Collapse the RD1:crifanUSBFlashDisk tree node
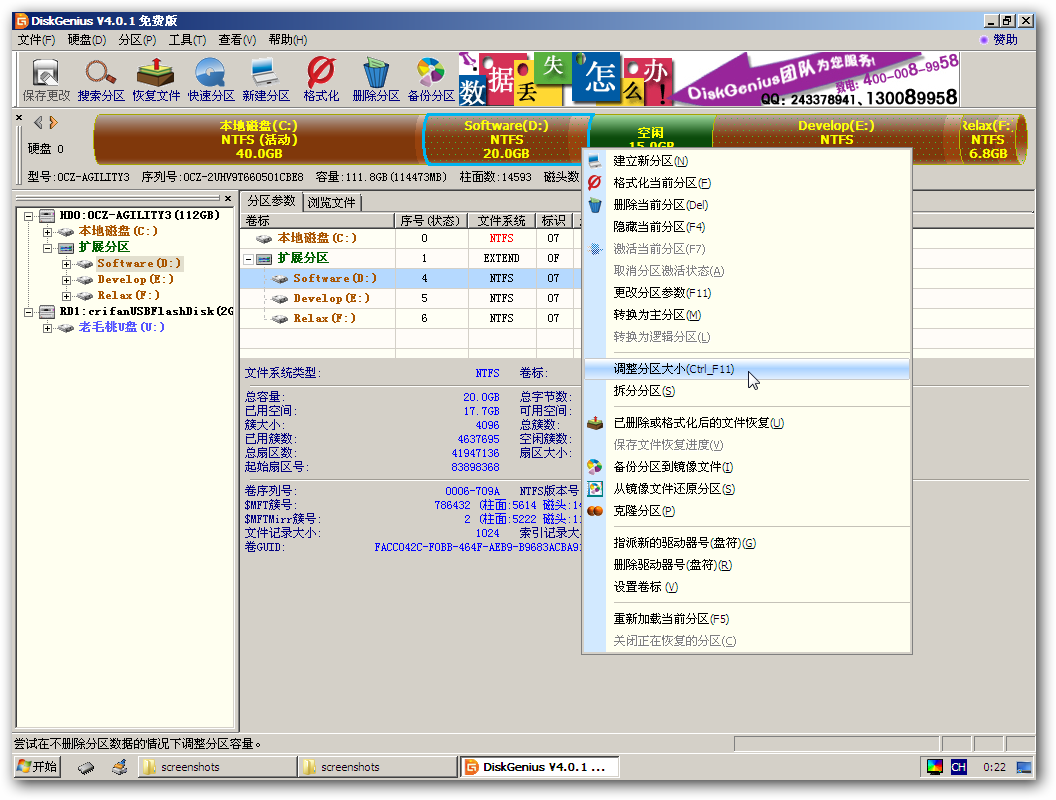1056x800 pixels. (29, 312)
